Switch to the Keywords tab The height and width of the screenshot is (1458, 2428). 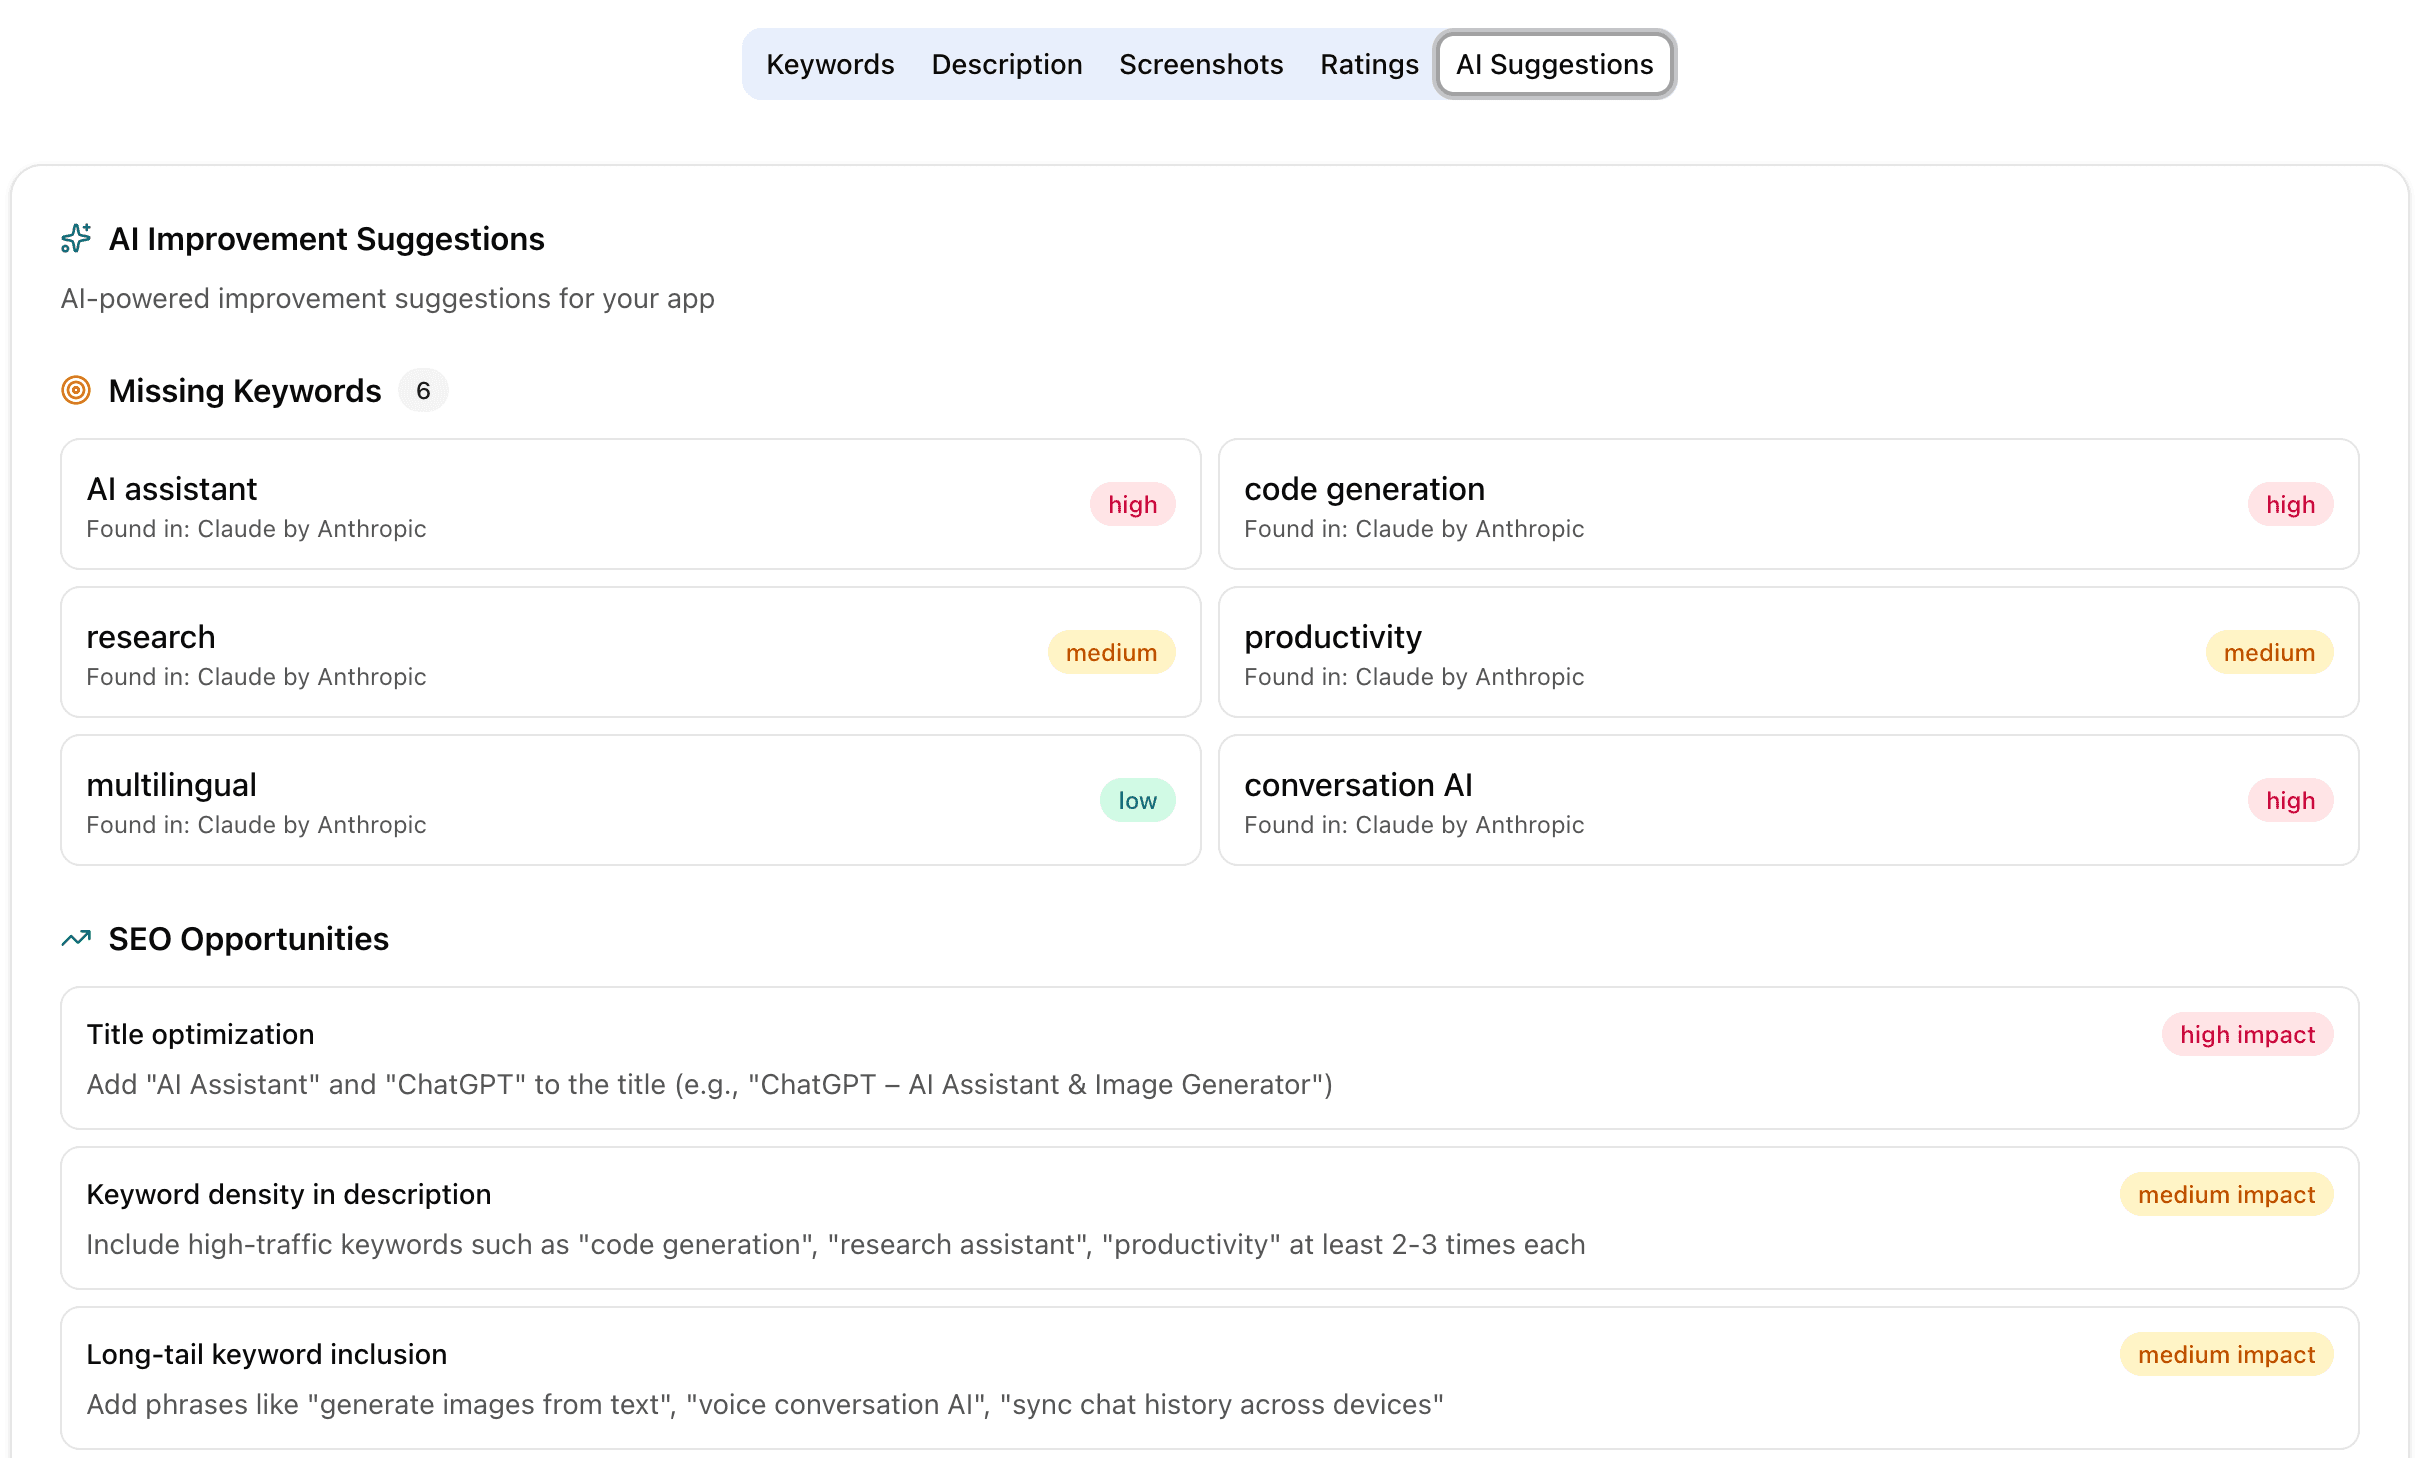pos(830,64)
